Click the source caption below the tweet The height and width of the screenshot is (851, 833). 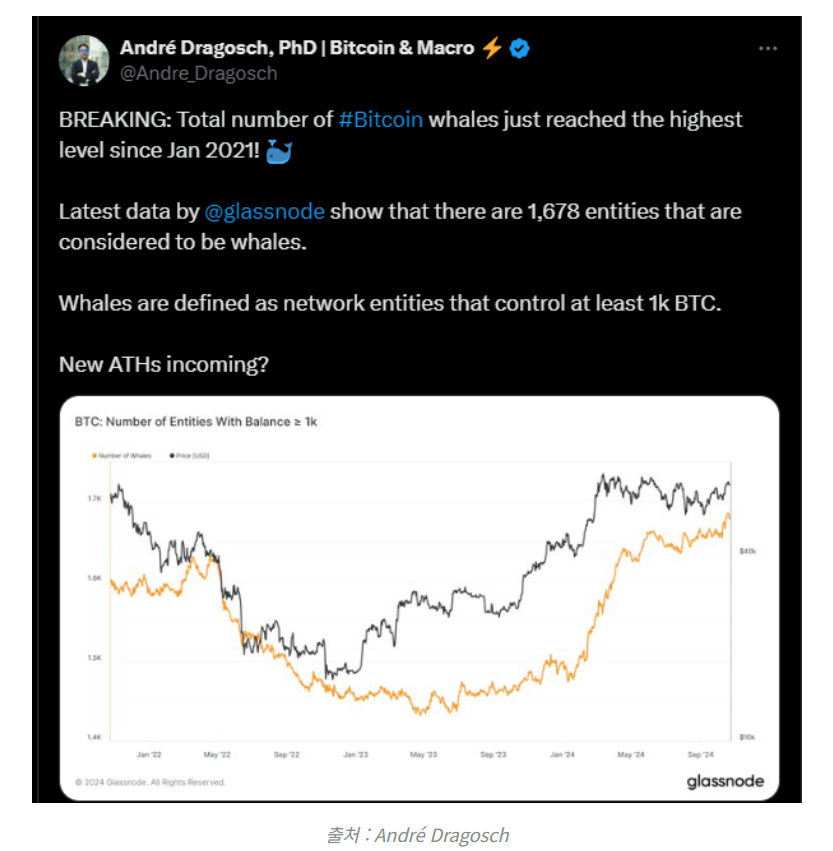417,833
